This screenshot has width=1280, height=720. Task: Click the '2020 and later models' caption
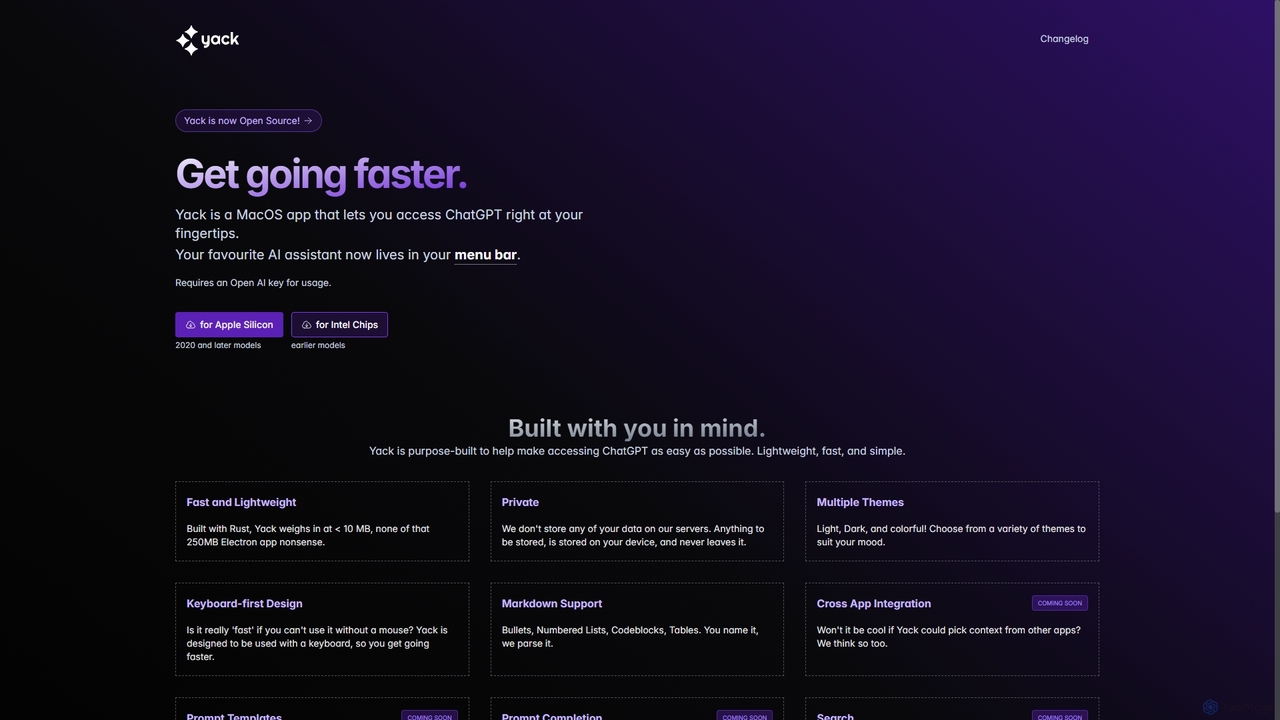point(218,346)
